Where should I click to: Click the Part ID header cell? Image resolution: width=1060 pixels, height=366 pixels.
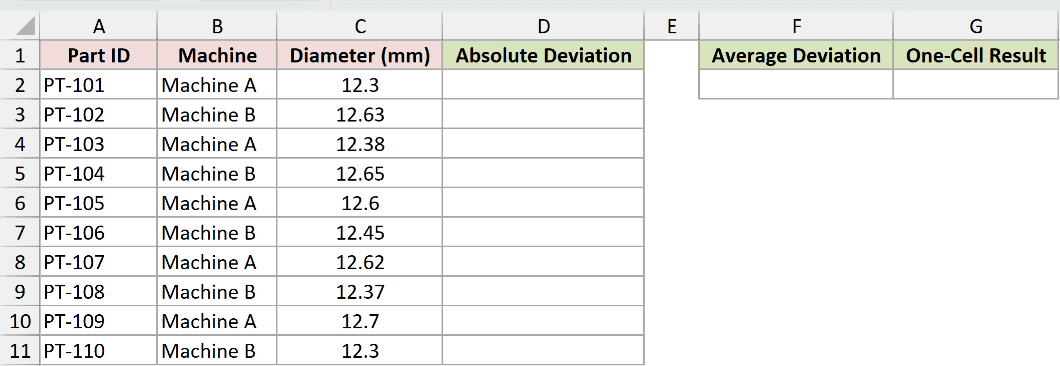[x=99, y=55]
